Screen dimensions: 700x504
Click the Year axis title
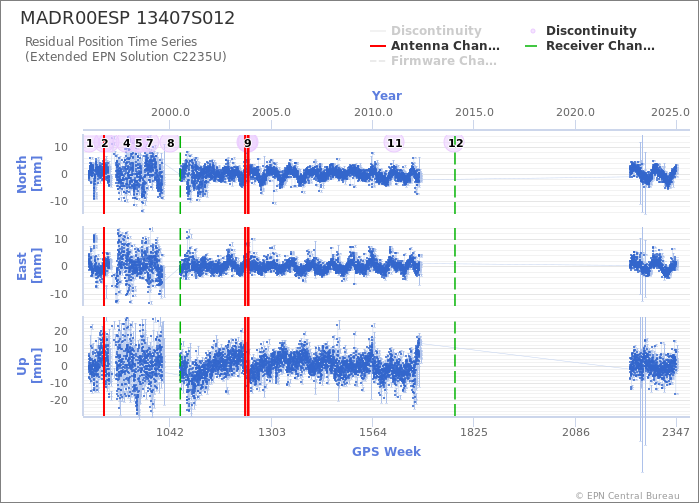[387, 96]
